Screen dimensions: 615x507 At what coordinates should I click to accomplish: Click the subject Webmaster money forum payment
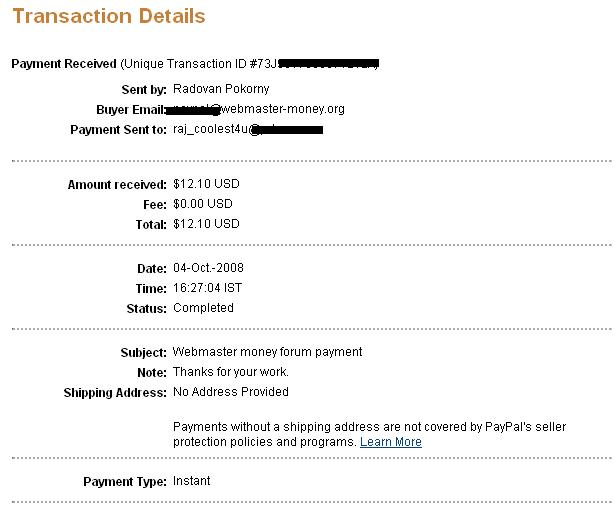tap(267, 352)
